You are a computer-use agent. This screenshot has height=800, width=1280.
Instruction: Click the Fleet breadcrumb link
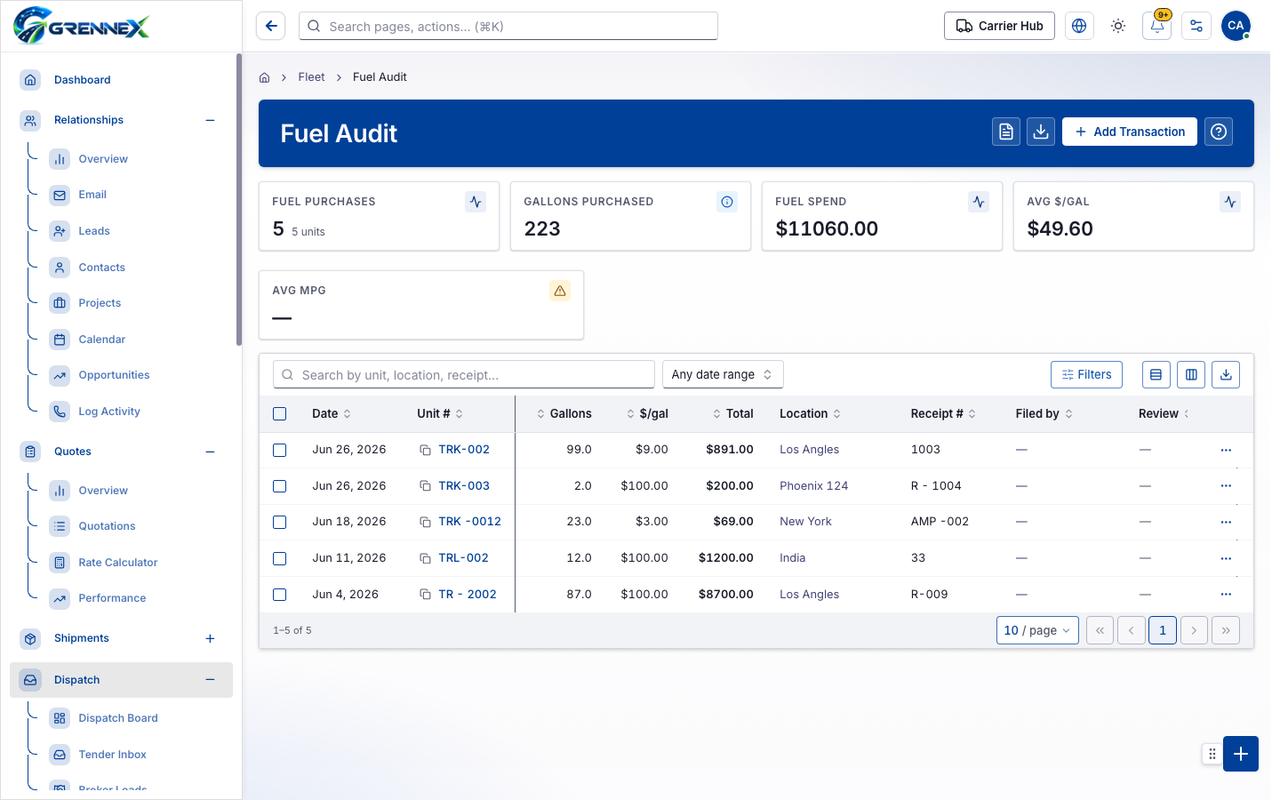tap(311, 77)
